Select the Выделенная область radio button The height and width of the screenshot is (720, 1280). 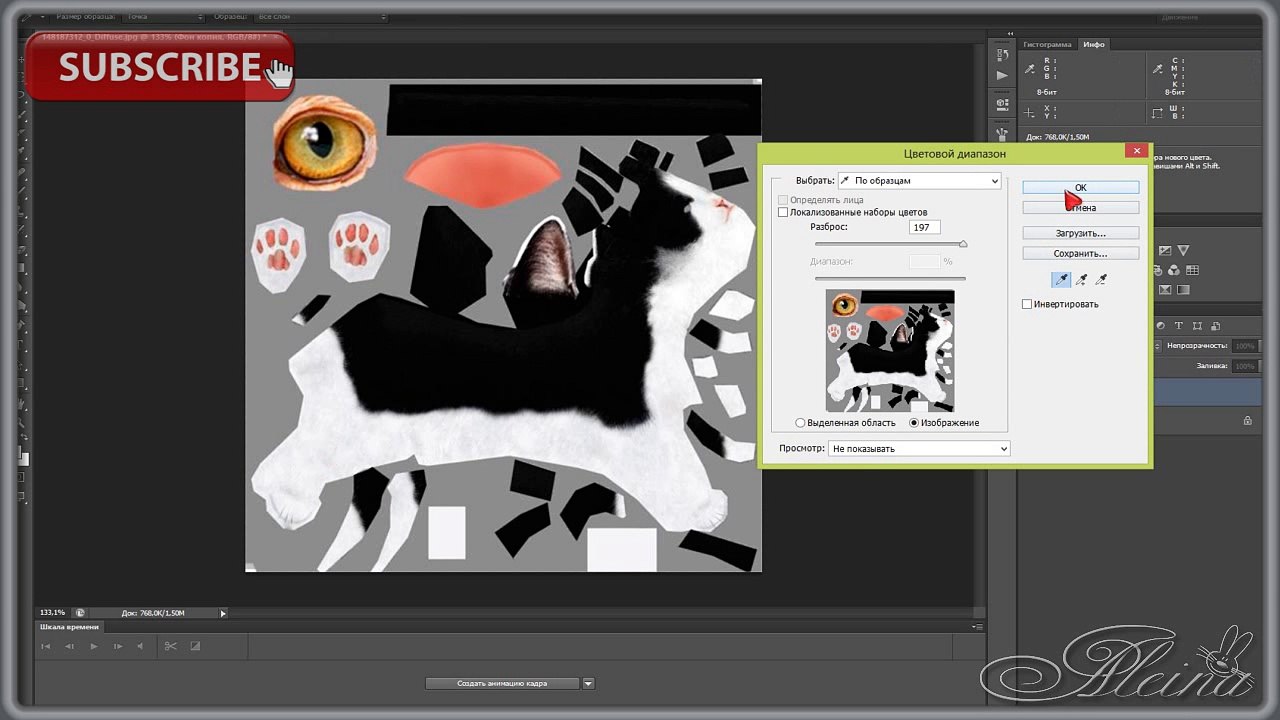(x=800, y=423)
